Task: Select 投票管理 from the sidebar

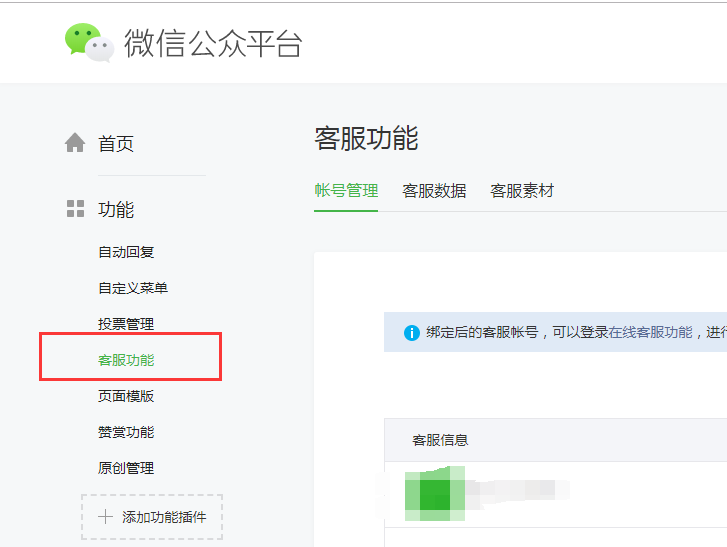Action: coord(126,324)
